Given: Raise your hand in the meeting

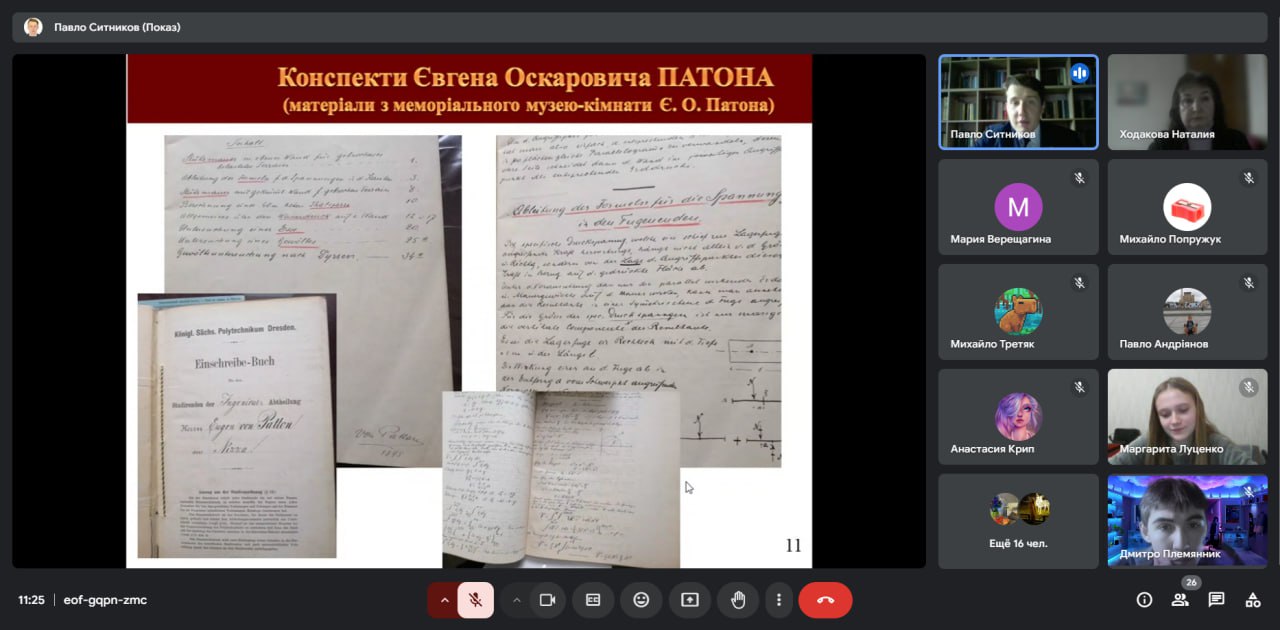Looking at the screenshot, I should [x=738, y=600].
